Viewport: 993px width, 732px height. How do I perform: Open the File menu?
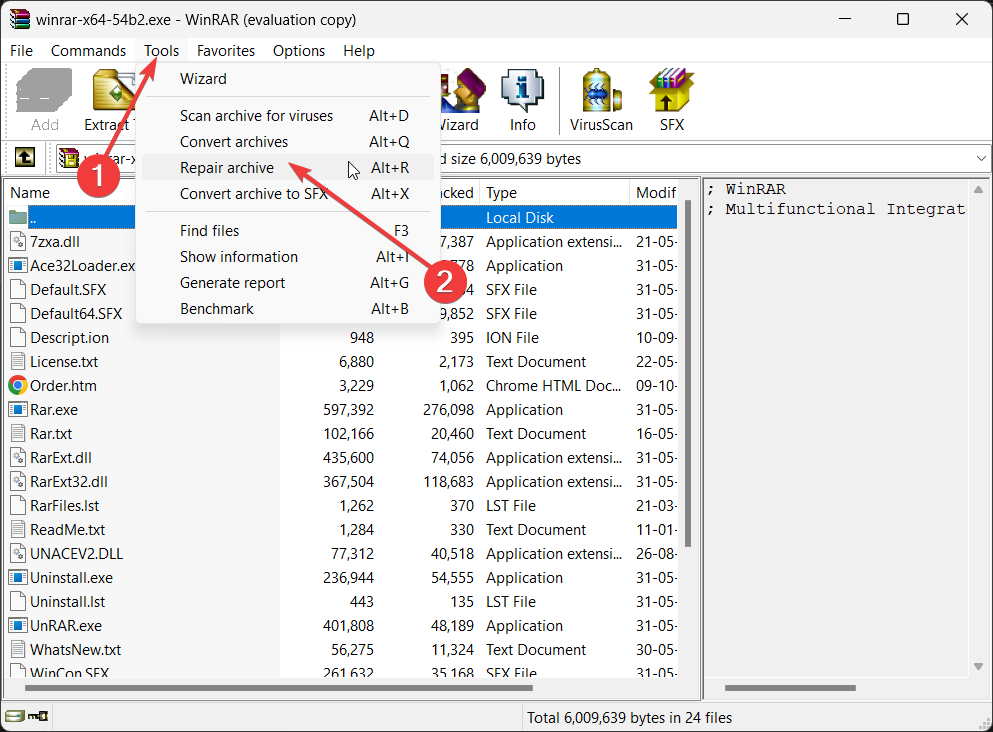(22, 51)
